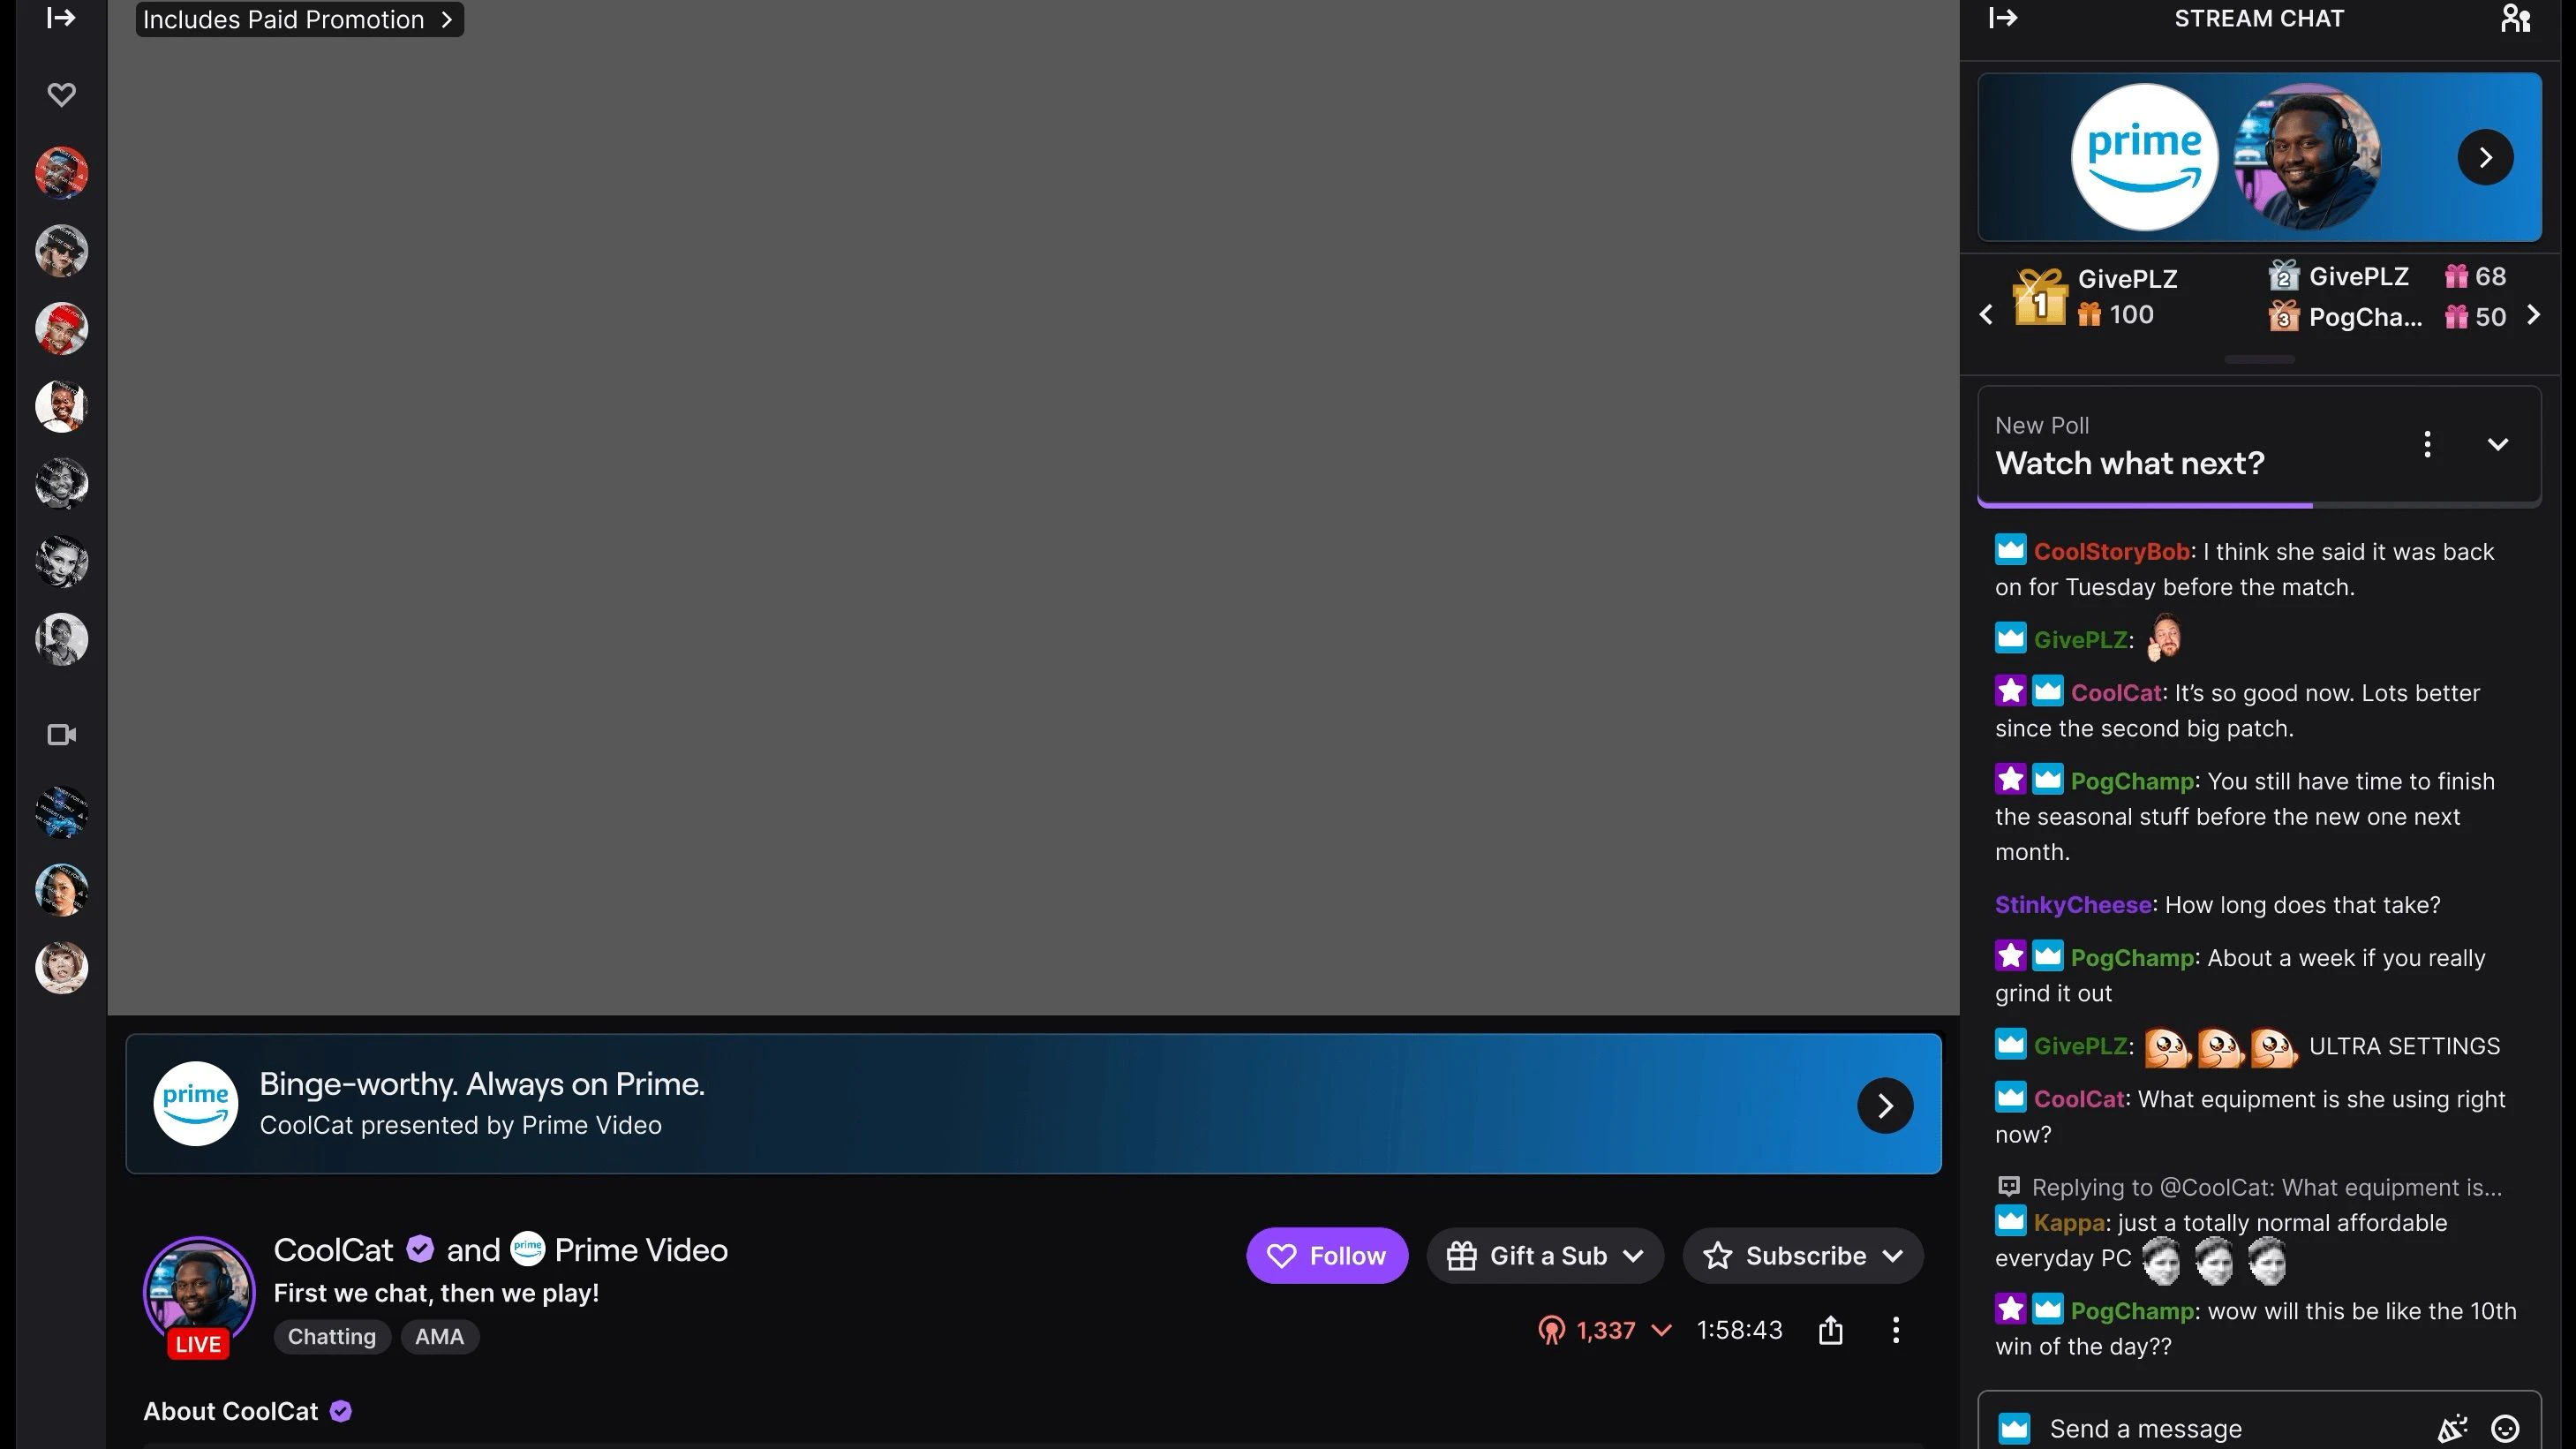Open the Subscribe dropdown
Viewport: 2576px width, 1449px height.
(x=1802, y=1255)
